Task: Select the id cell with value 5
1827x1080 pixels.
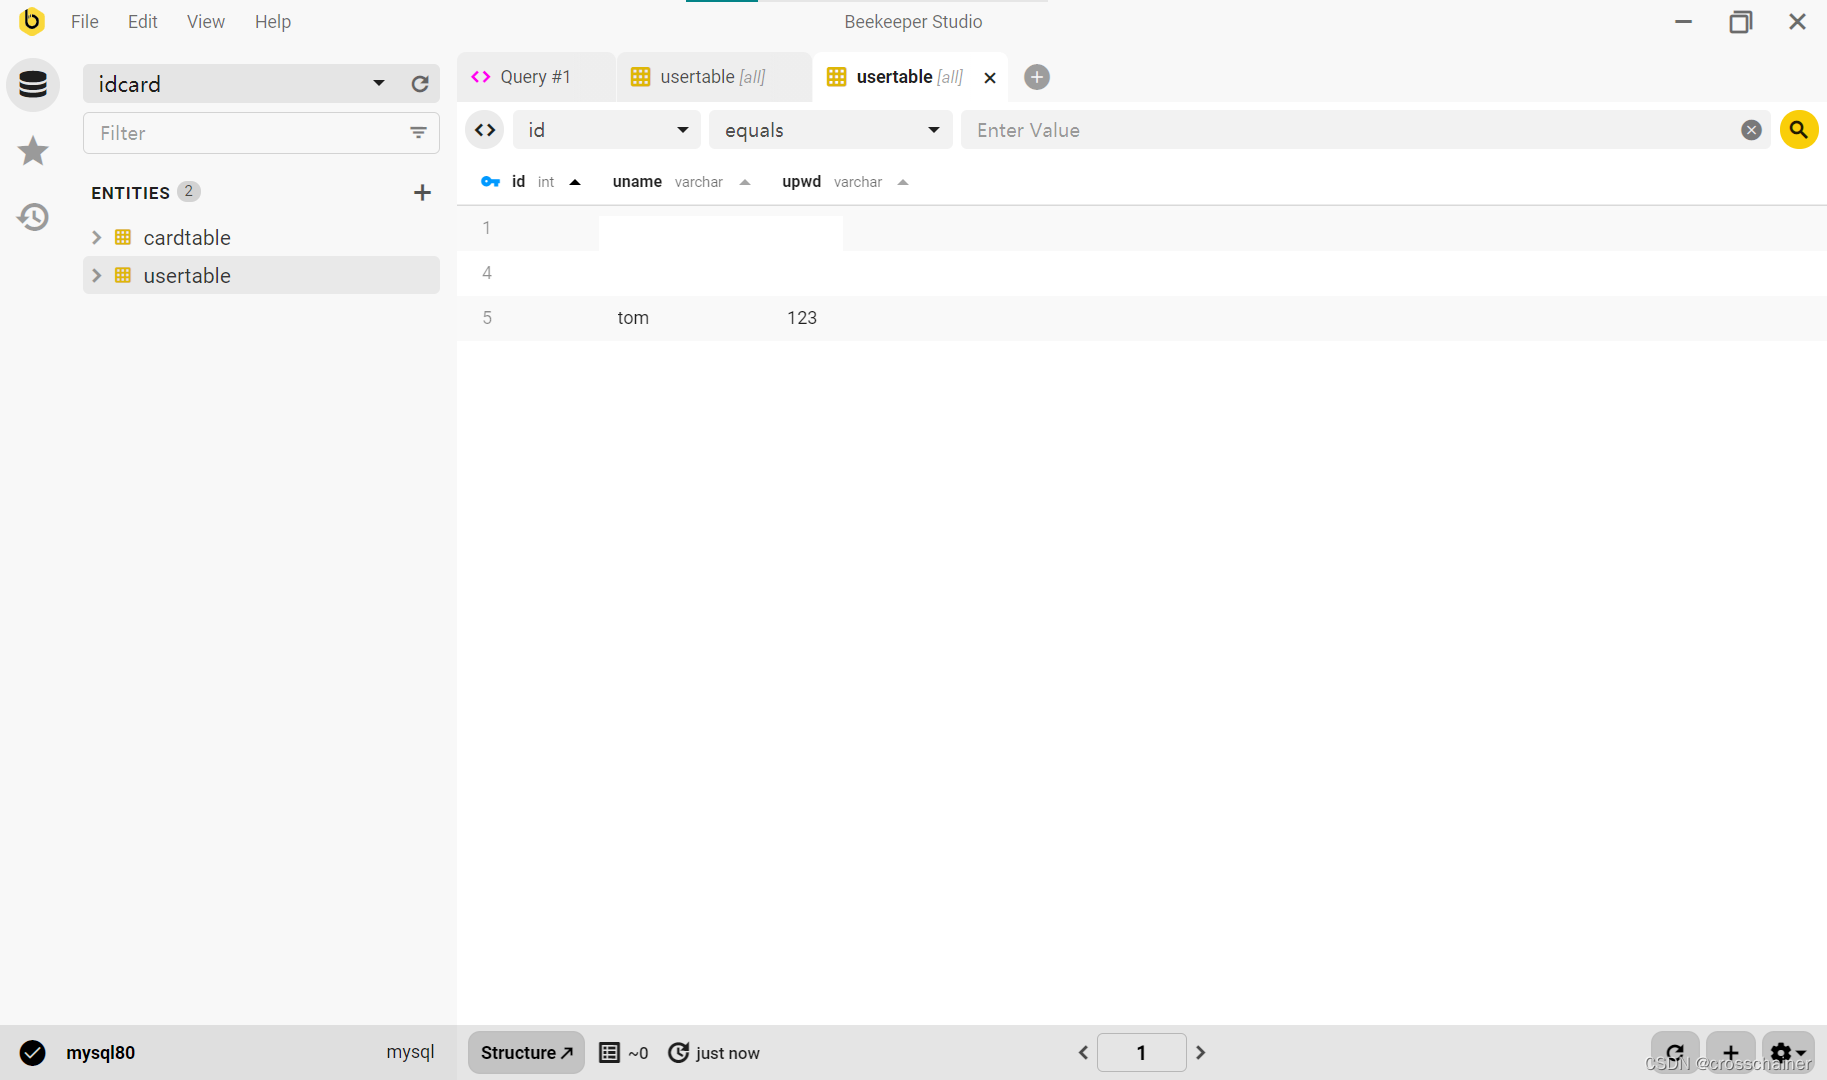Action: pyautogui.click(x=528, y=318)
